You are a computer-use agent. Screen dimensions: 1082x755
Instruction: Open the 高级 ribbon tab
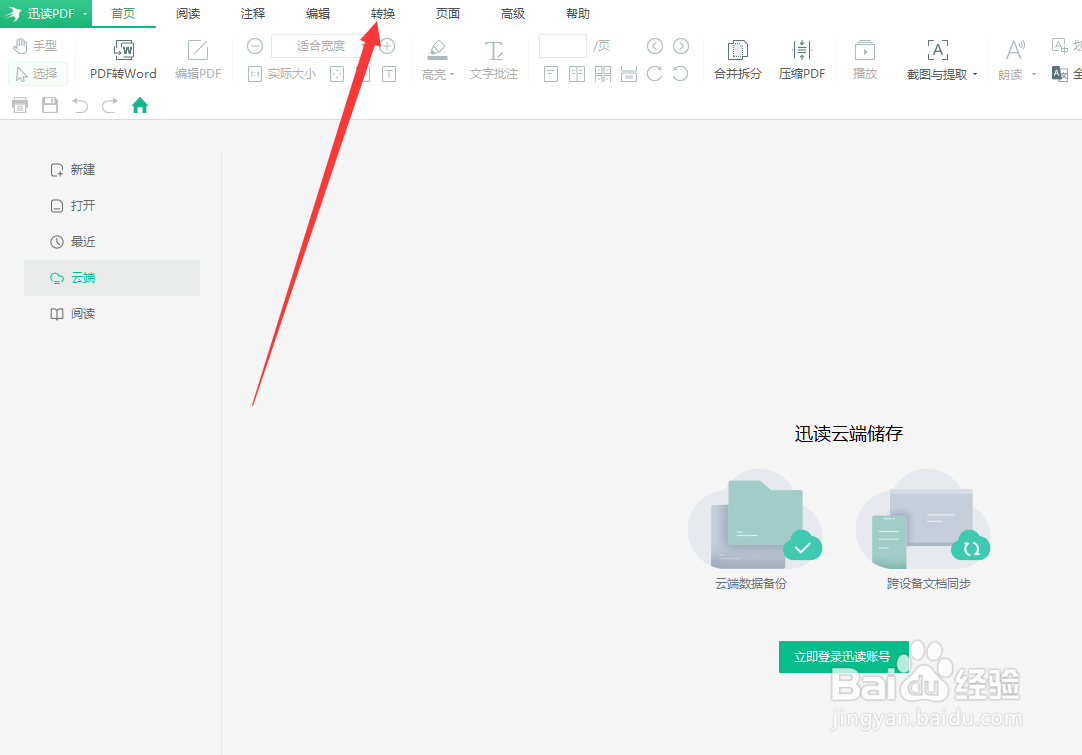[x=513, y=14]
